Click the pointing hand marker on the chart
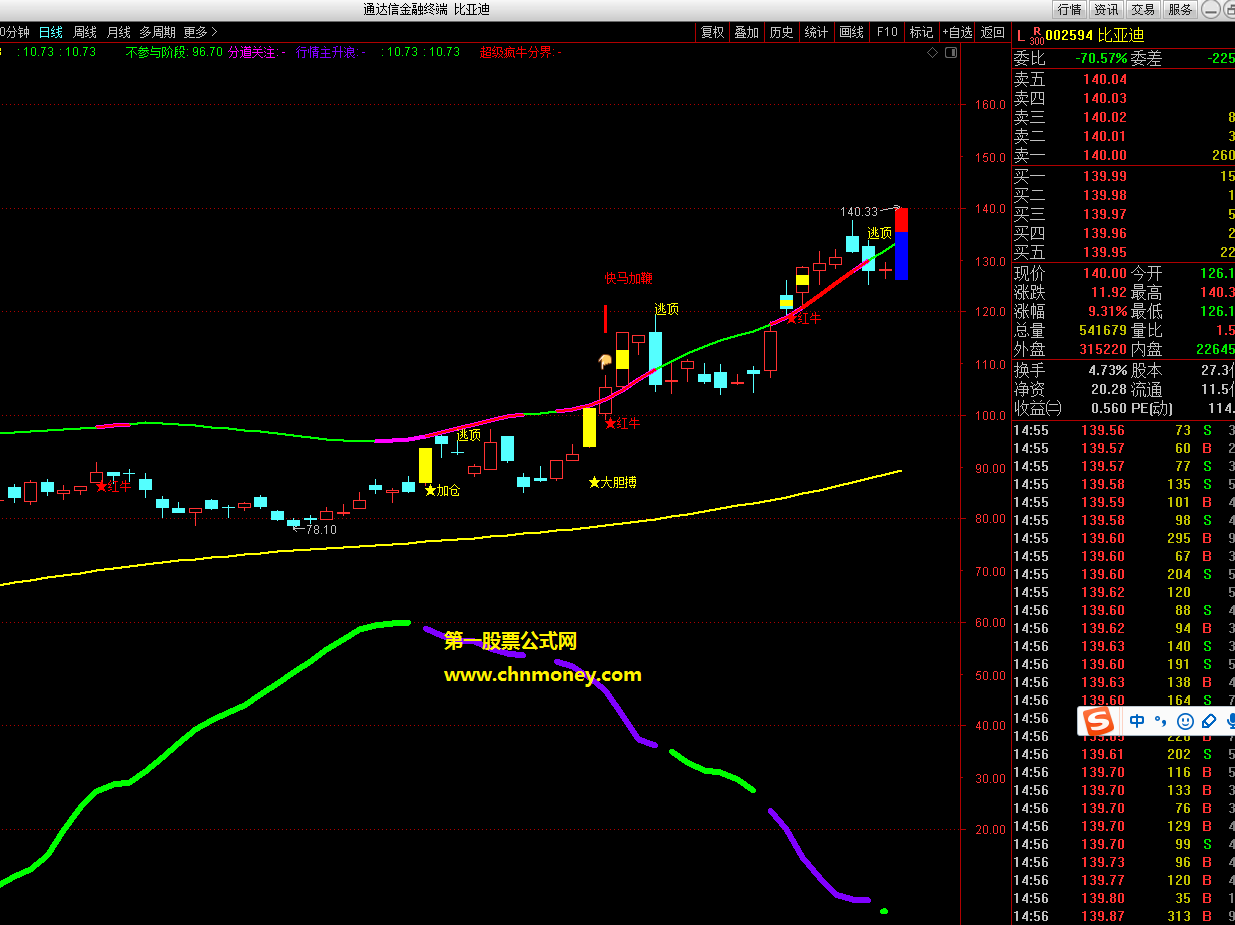1235x925 pixels. (x=605, y=361)
